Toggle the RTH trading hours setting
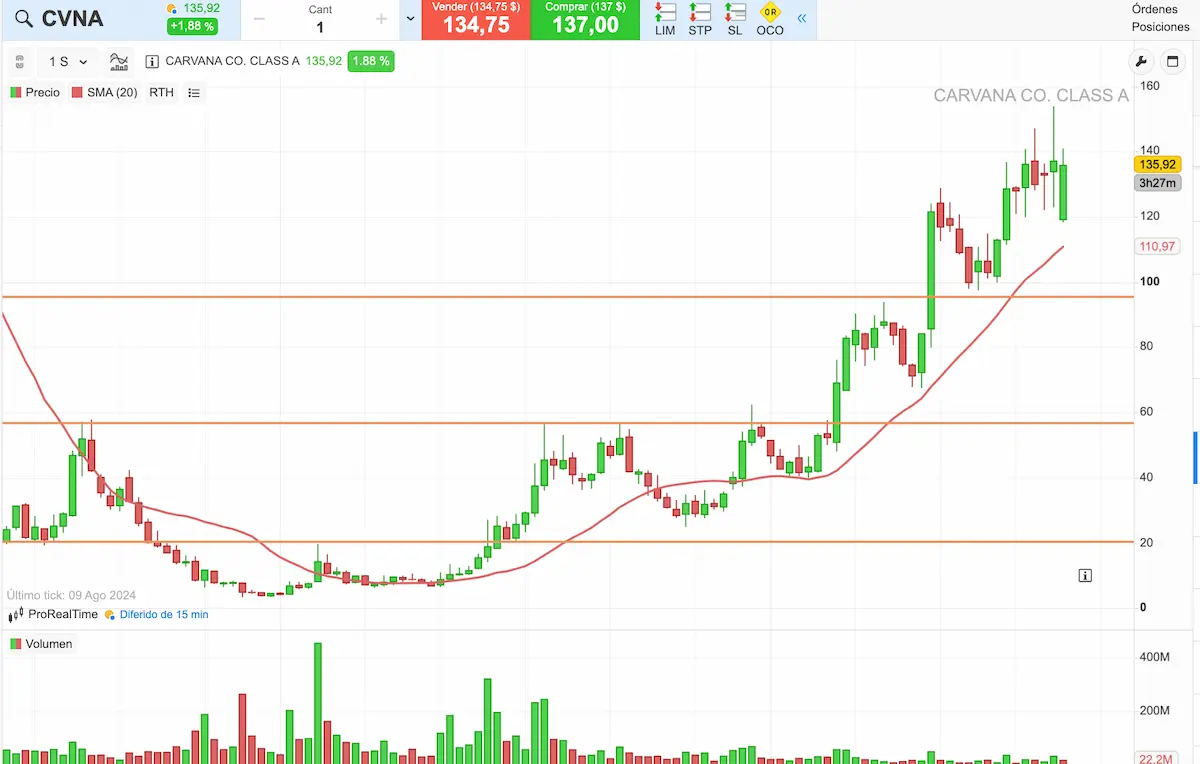 (161, 93)
